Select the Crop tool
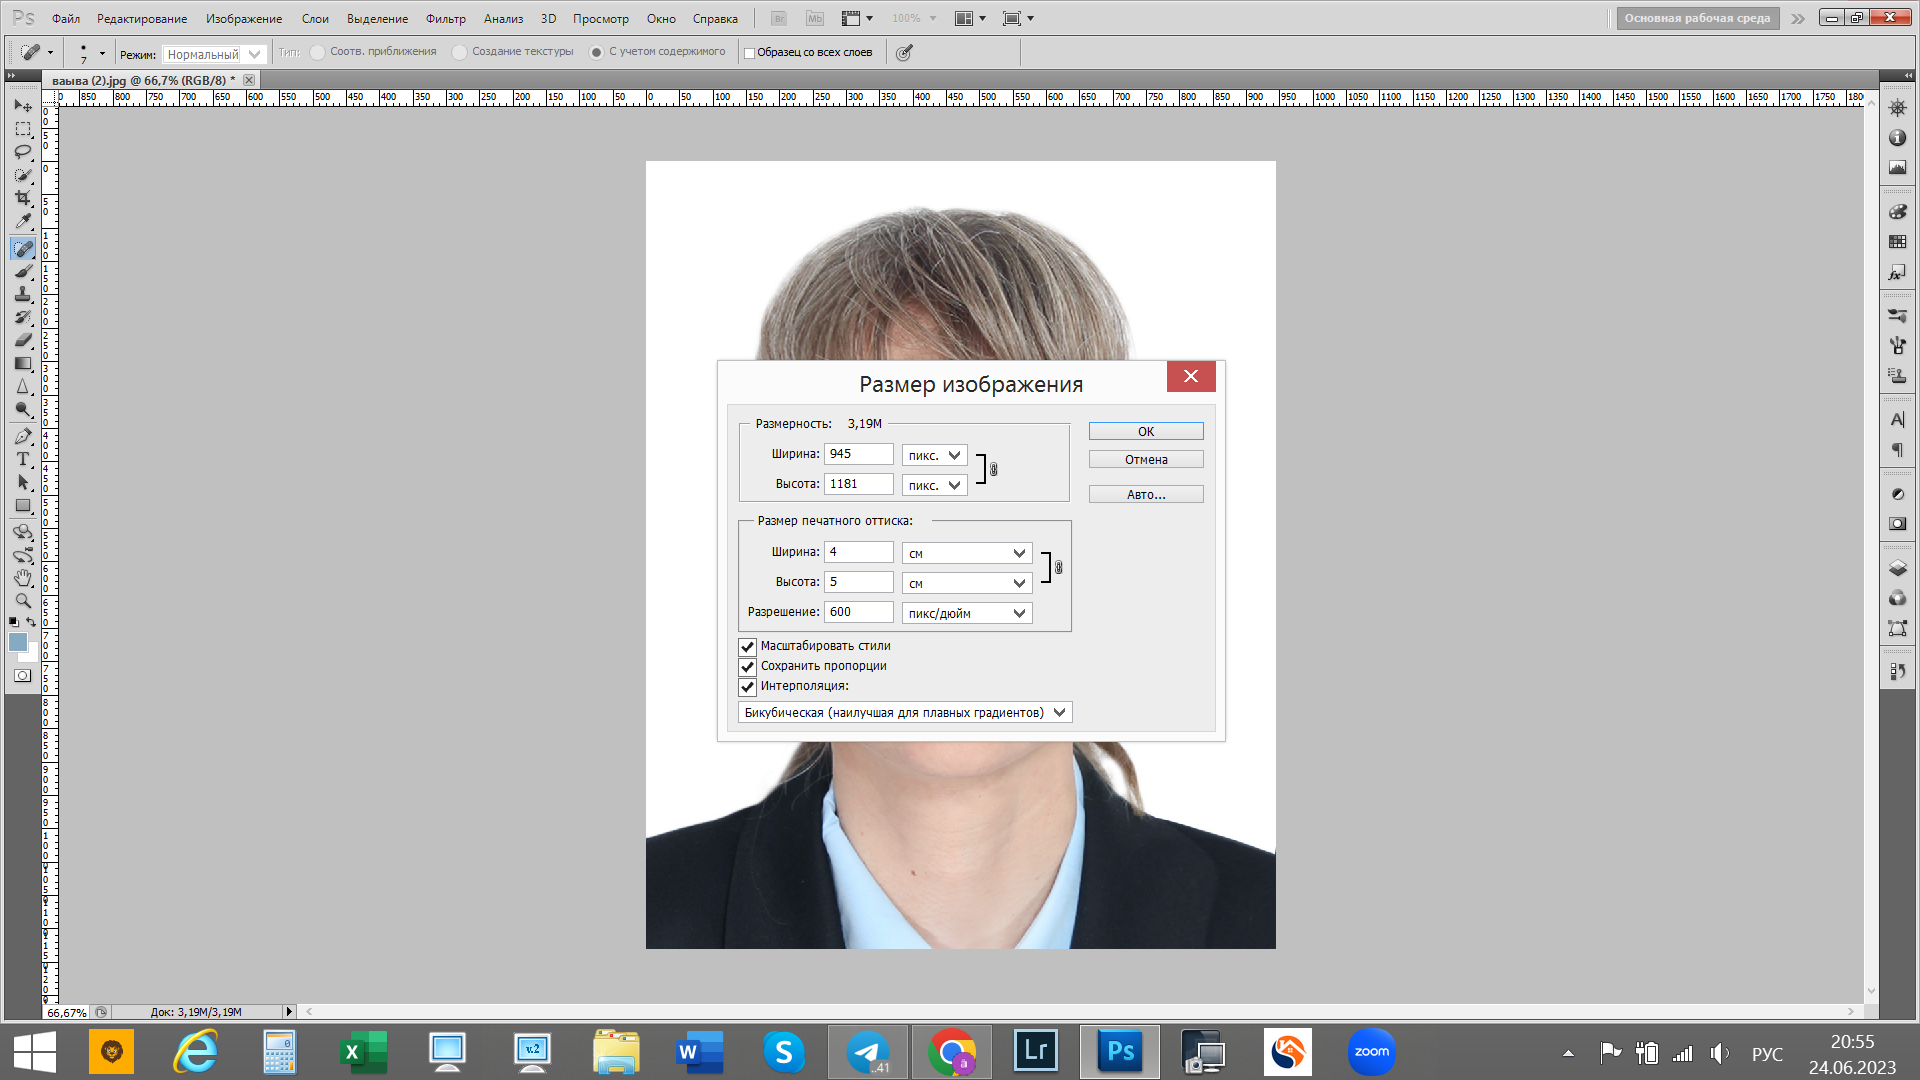Screen dimensions: 1920x1080 (x=23, y=198)
